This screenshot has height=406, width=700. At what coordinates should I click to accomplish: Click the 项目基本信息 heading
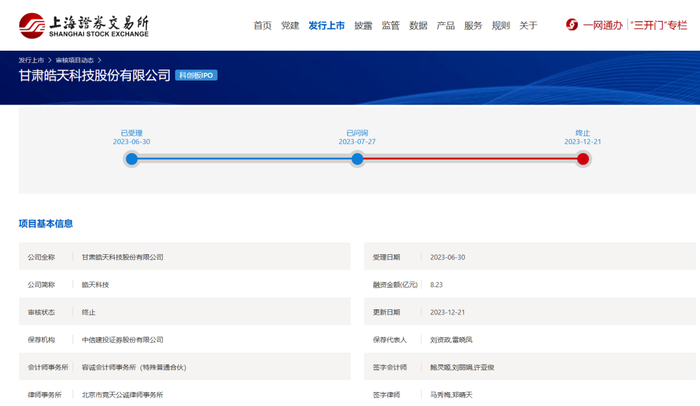[46, 223]
